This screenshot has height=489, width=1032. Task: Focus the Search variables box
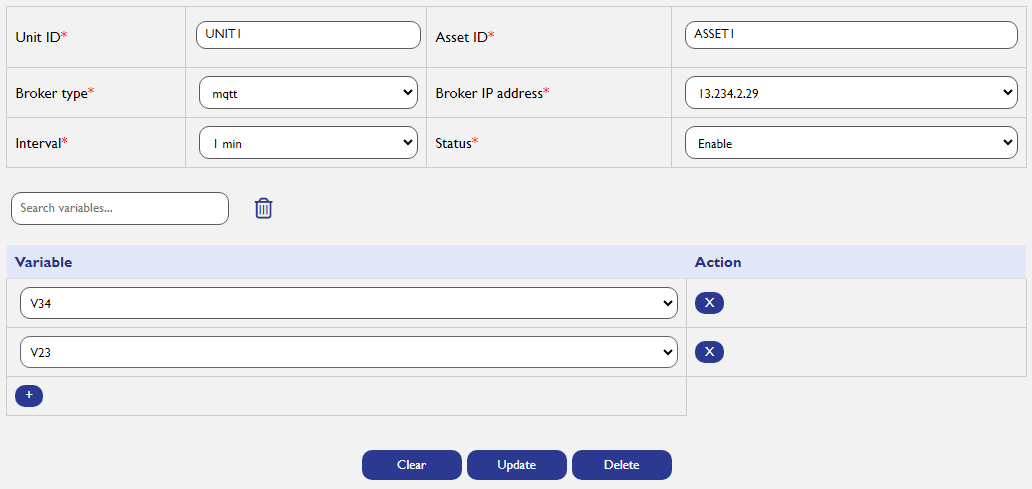click(120, 209)
